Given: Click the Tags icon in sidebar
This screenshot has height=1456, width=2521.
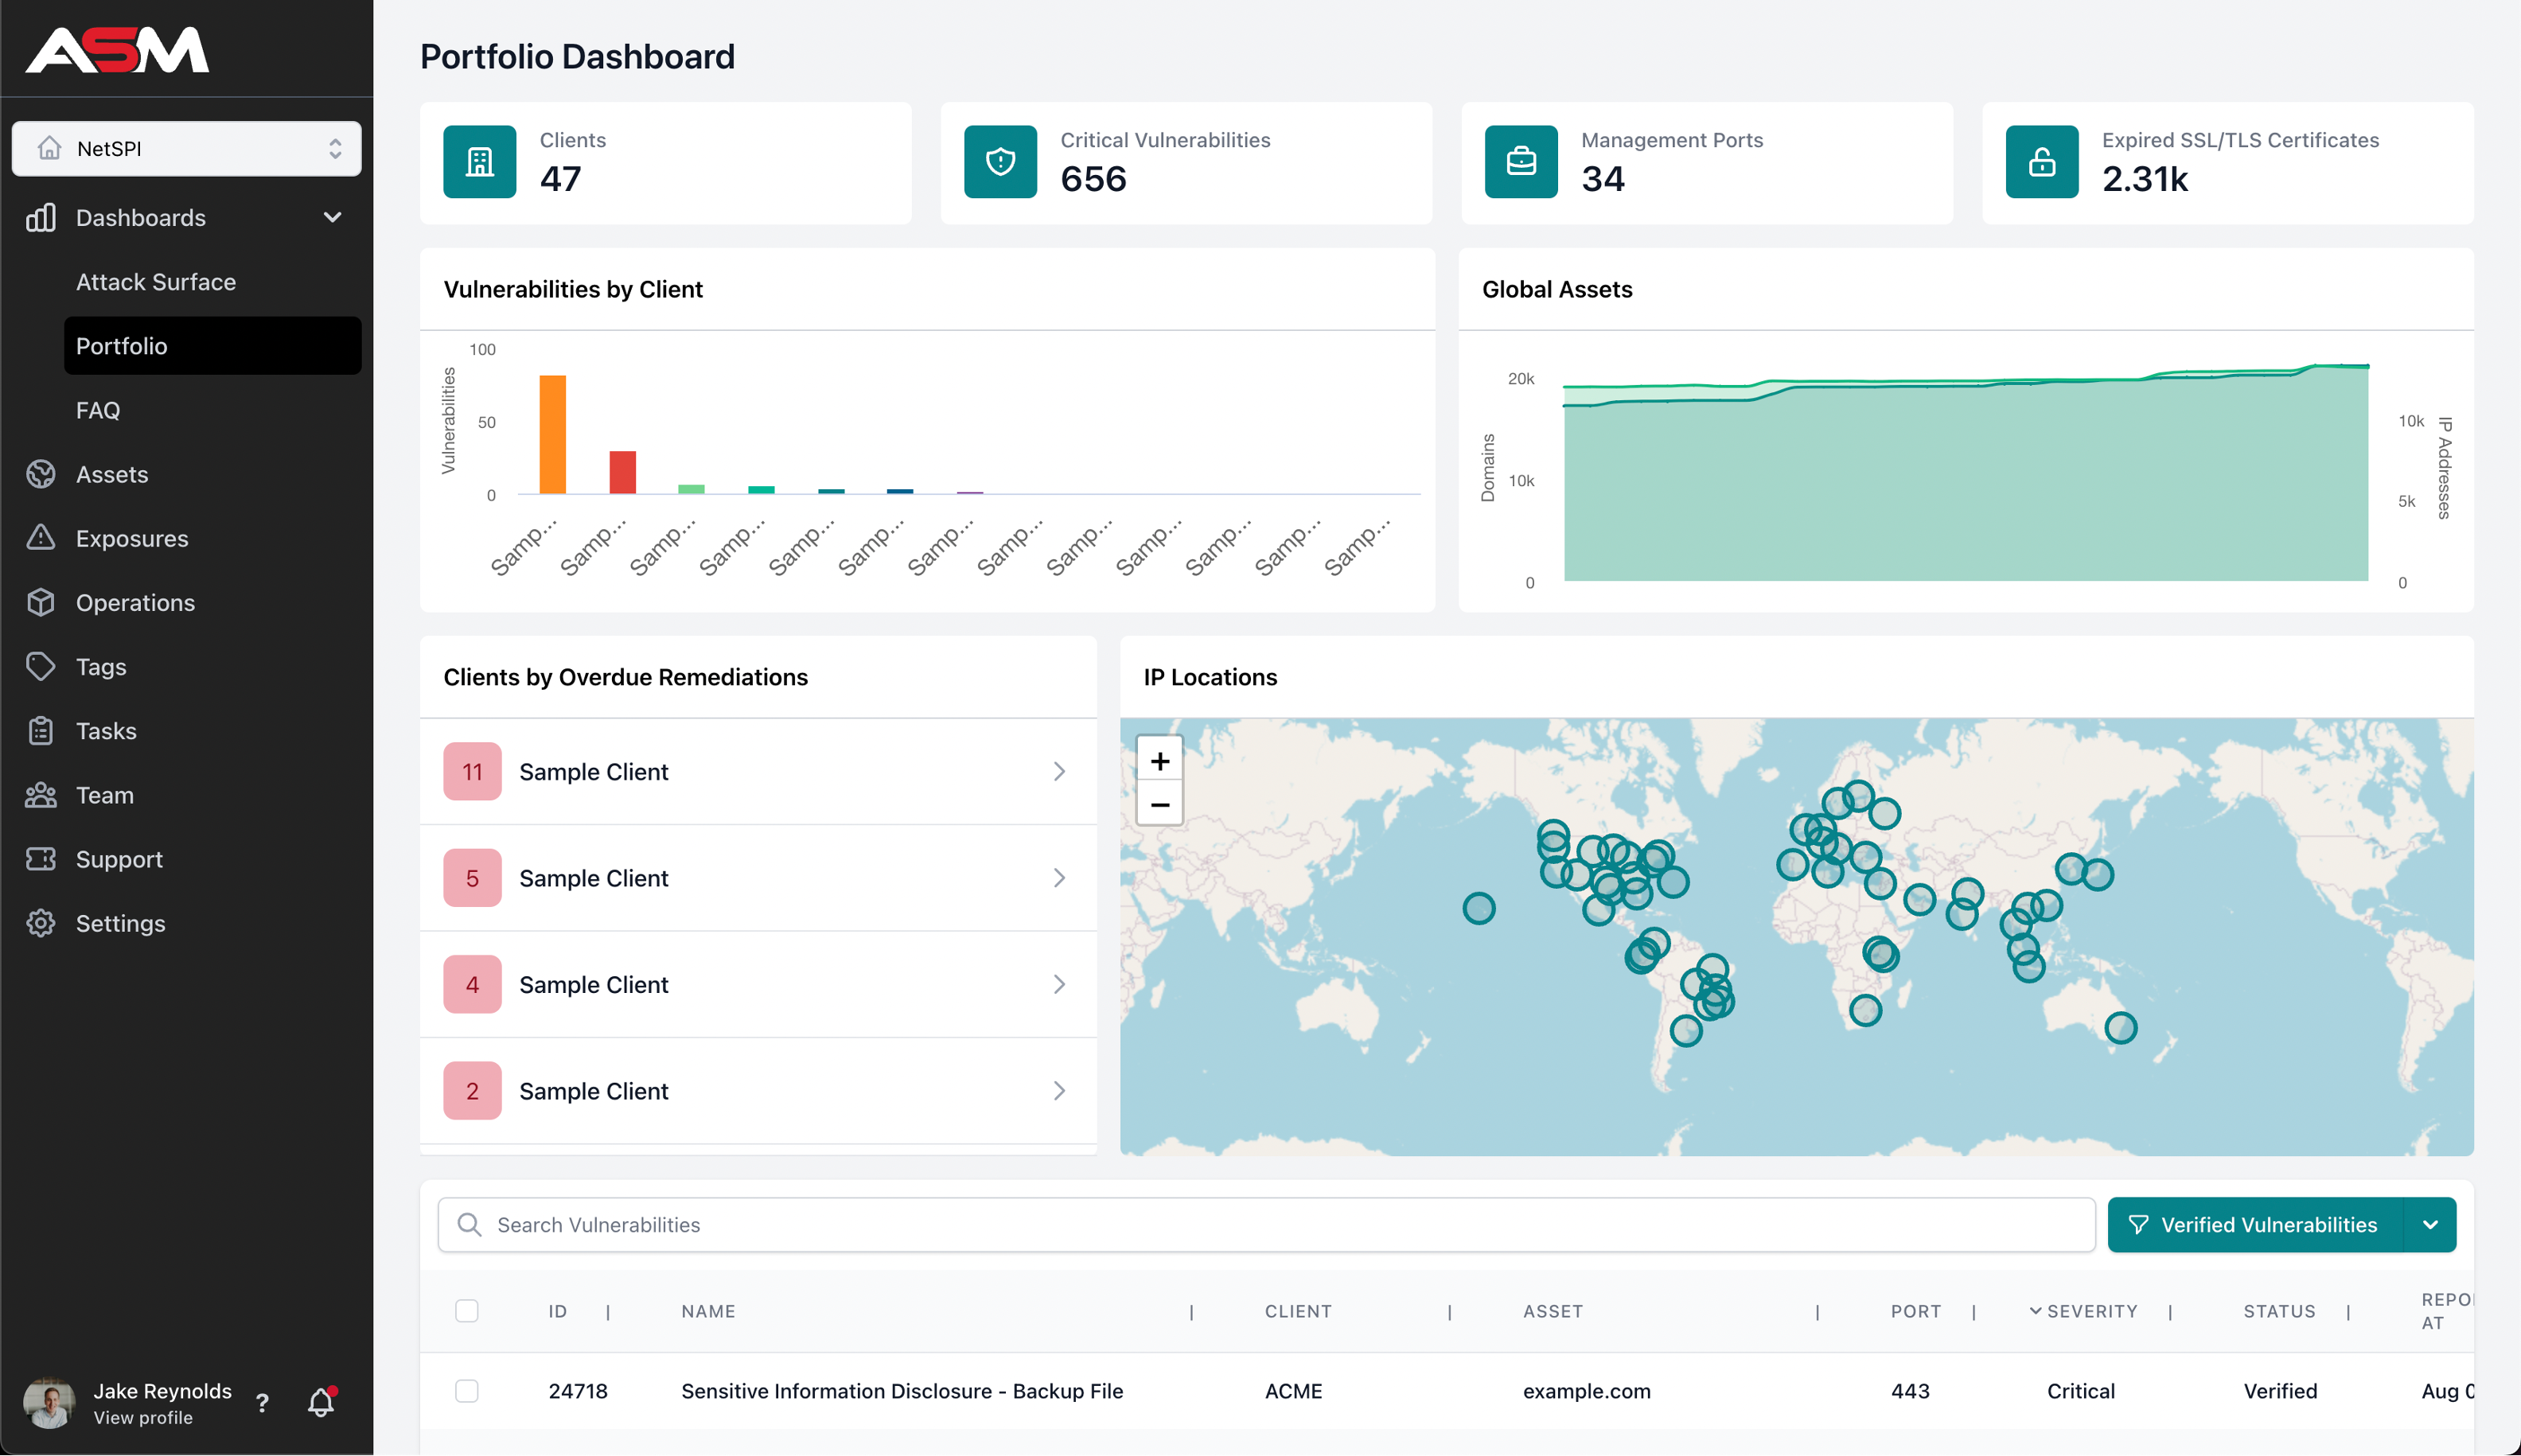Looking at the screenshot, I should pyautogui.click(x=41, y=666).
